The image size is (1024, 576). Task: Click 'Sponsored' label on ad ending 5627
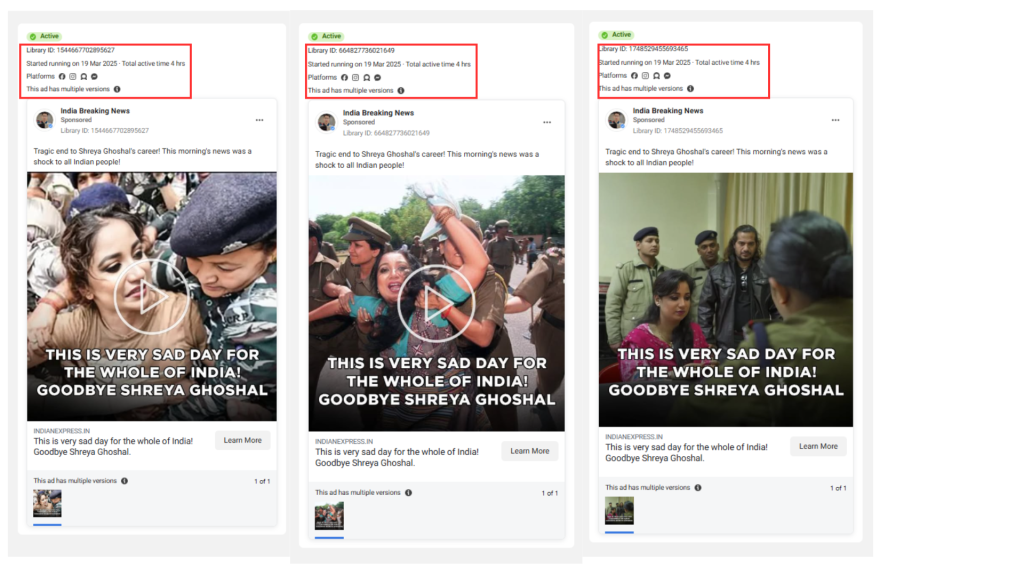point(76,120)
